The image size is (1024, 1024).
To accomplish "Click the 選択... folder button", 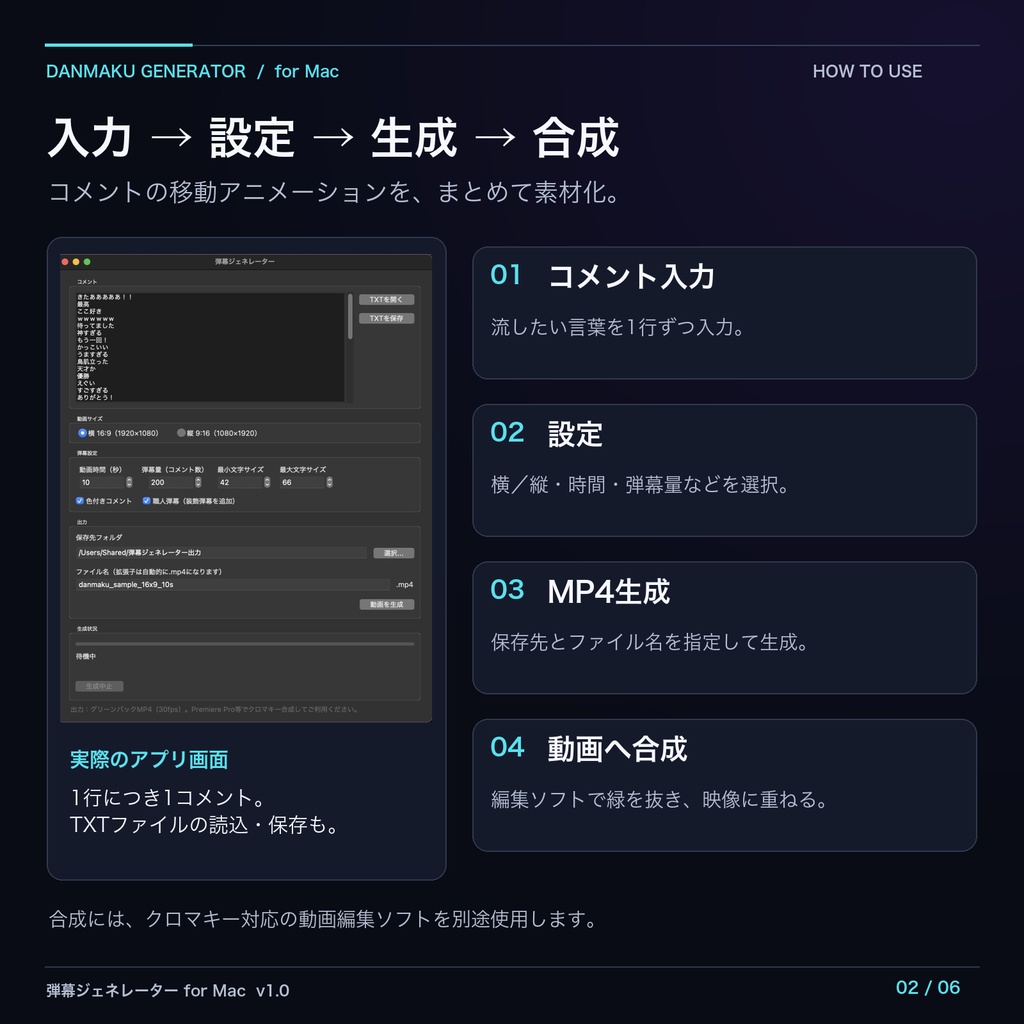I will 394,553.
